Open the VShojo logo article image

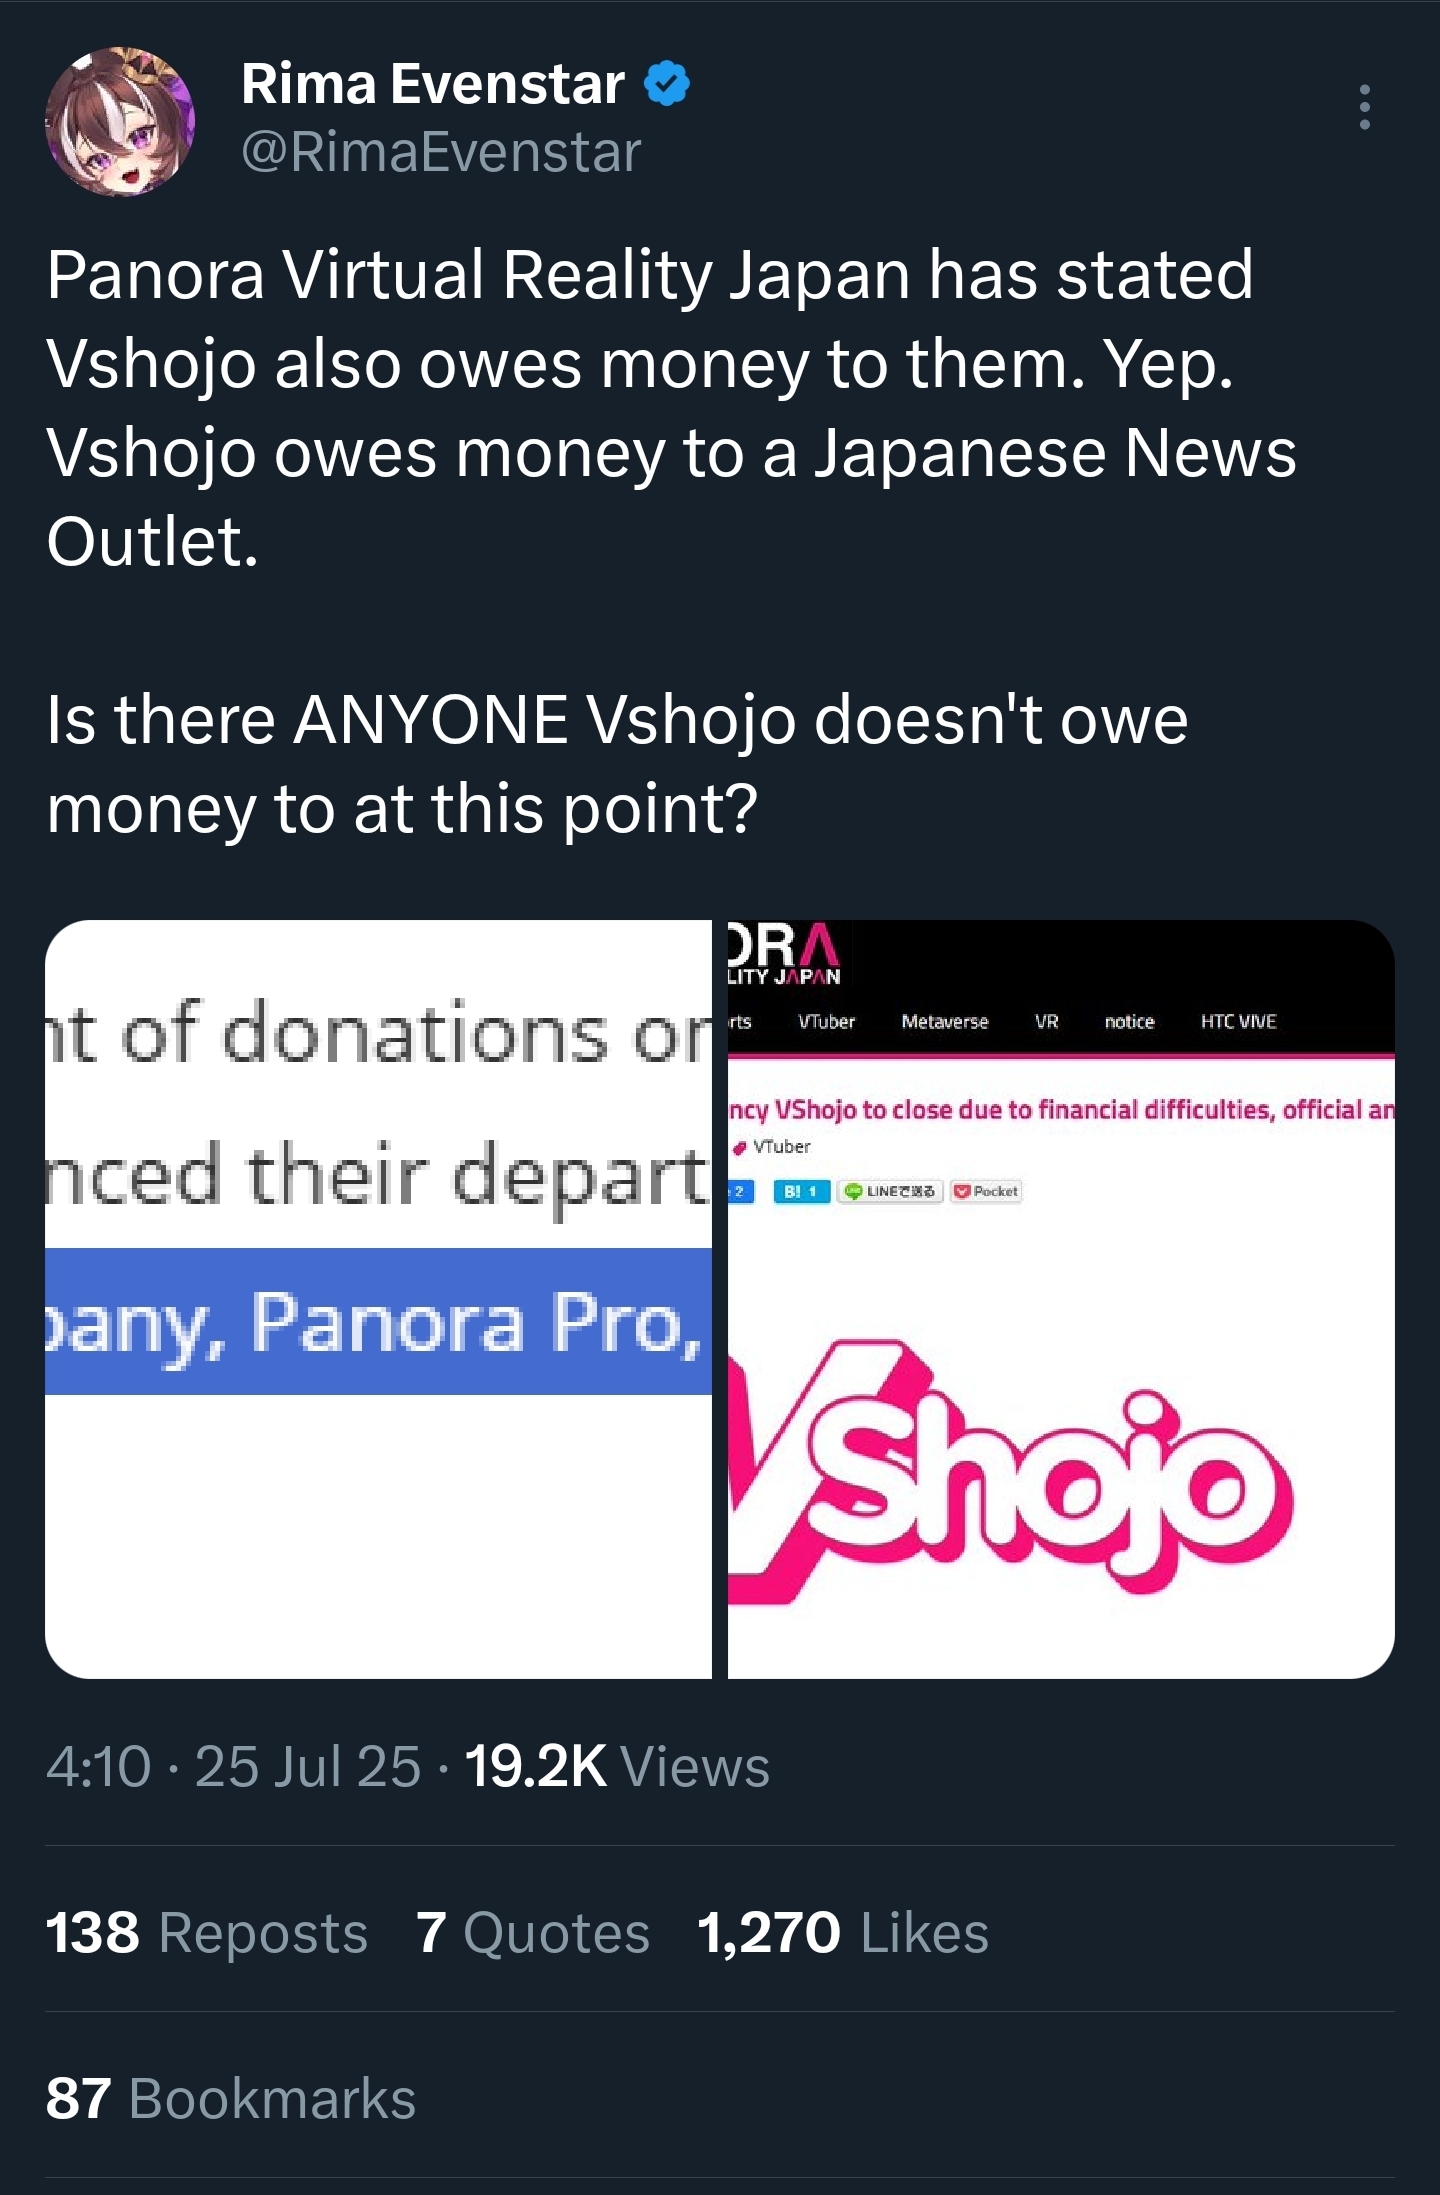[1061, 1299]
